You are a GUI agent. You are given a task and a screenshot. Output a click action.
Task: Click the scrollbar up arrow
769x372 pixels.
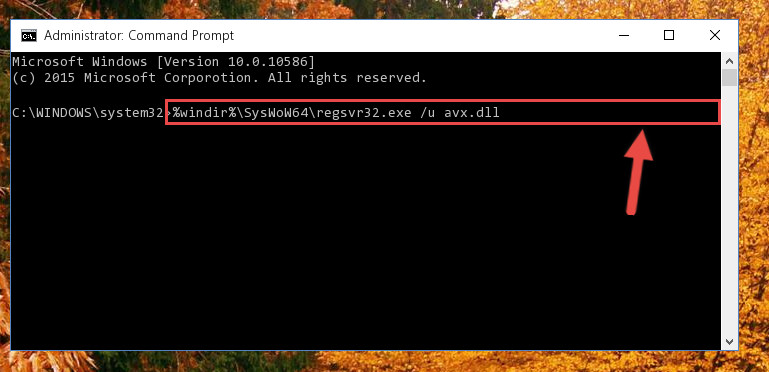(x=729, y=61)
